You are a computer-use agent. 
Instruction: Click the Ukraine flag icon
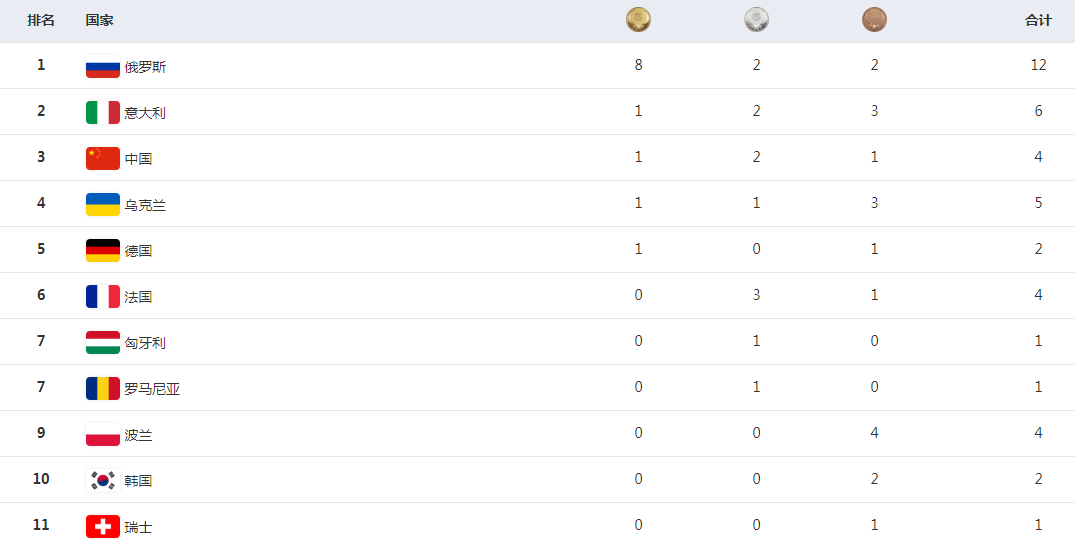click(x=103, y=204)
